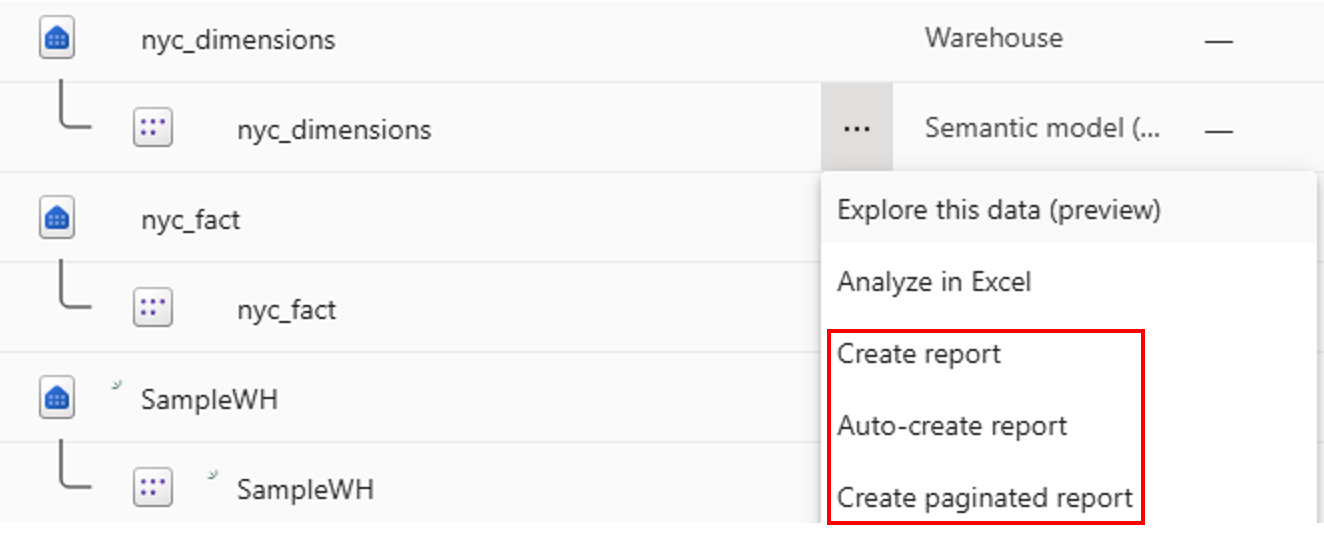Open the nyc_fact semantic model name
The image size is (1324, 541).
286,310
